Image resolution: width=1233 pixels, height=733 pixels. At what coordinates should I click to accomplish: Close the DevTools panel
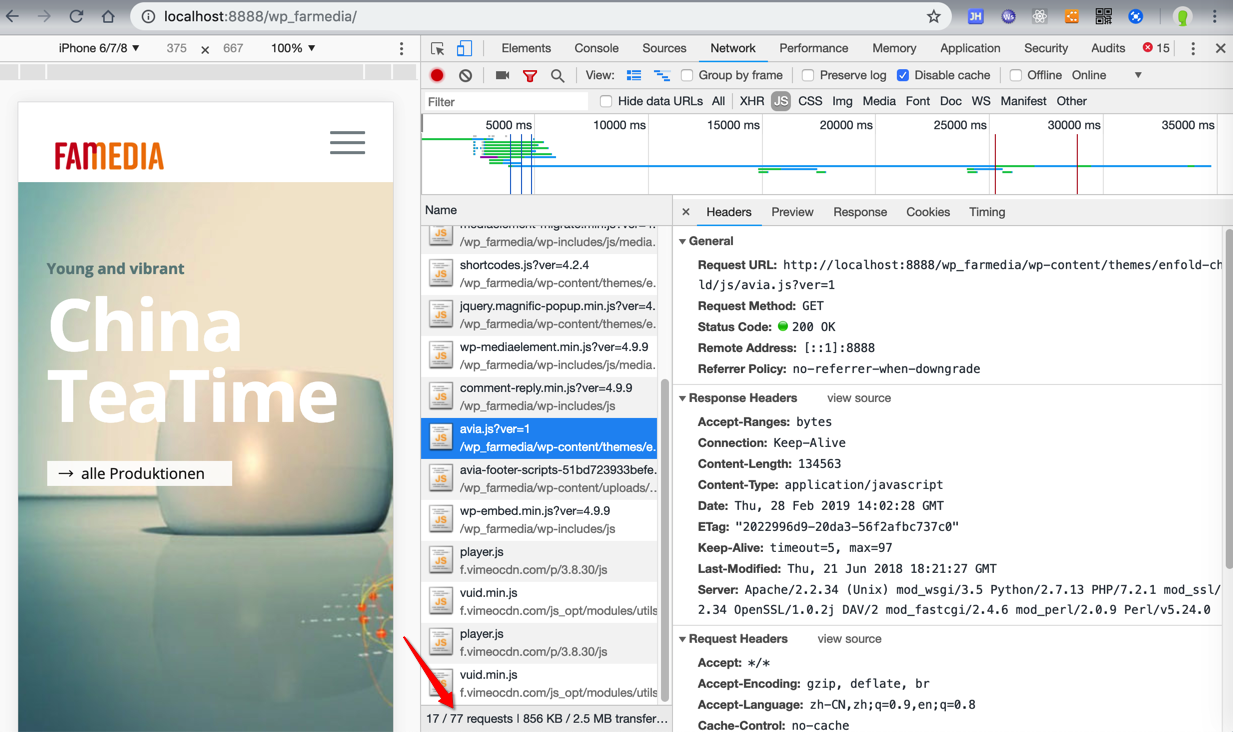tap(1220, 48)
